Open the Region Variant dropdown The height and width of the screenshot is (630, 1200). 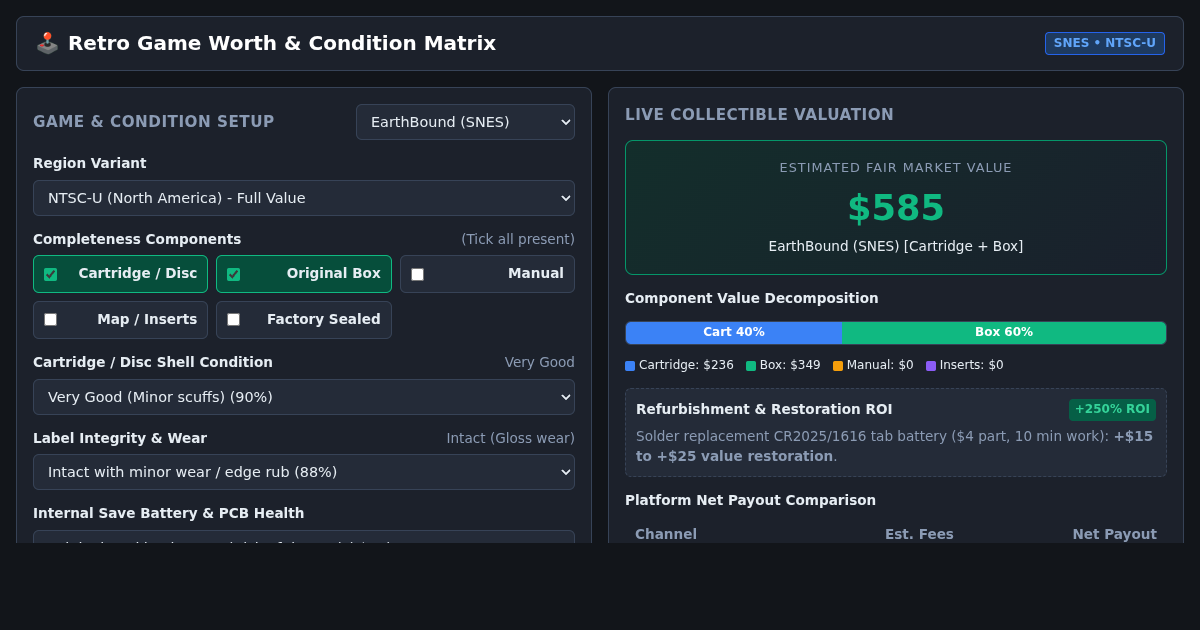coord(304,198)
